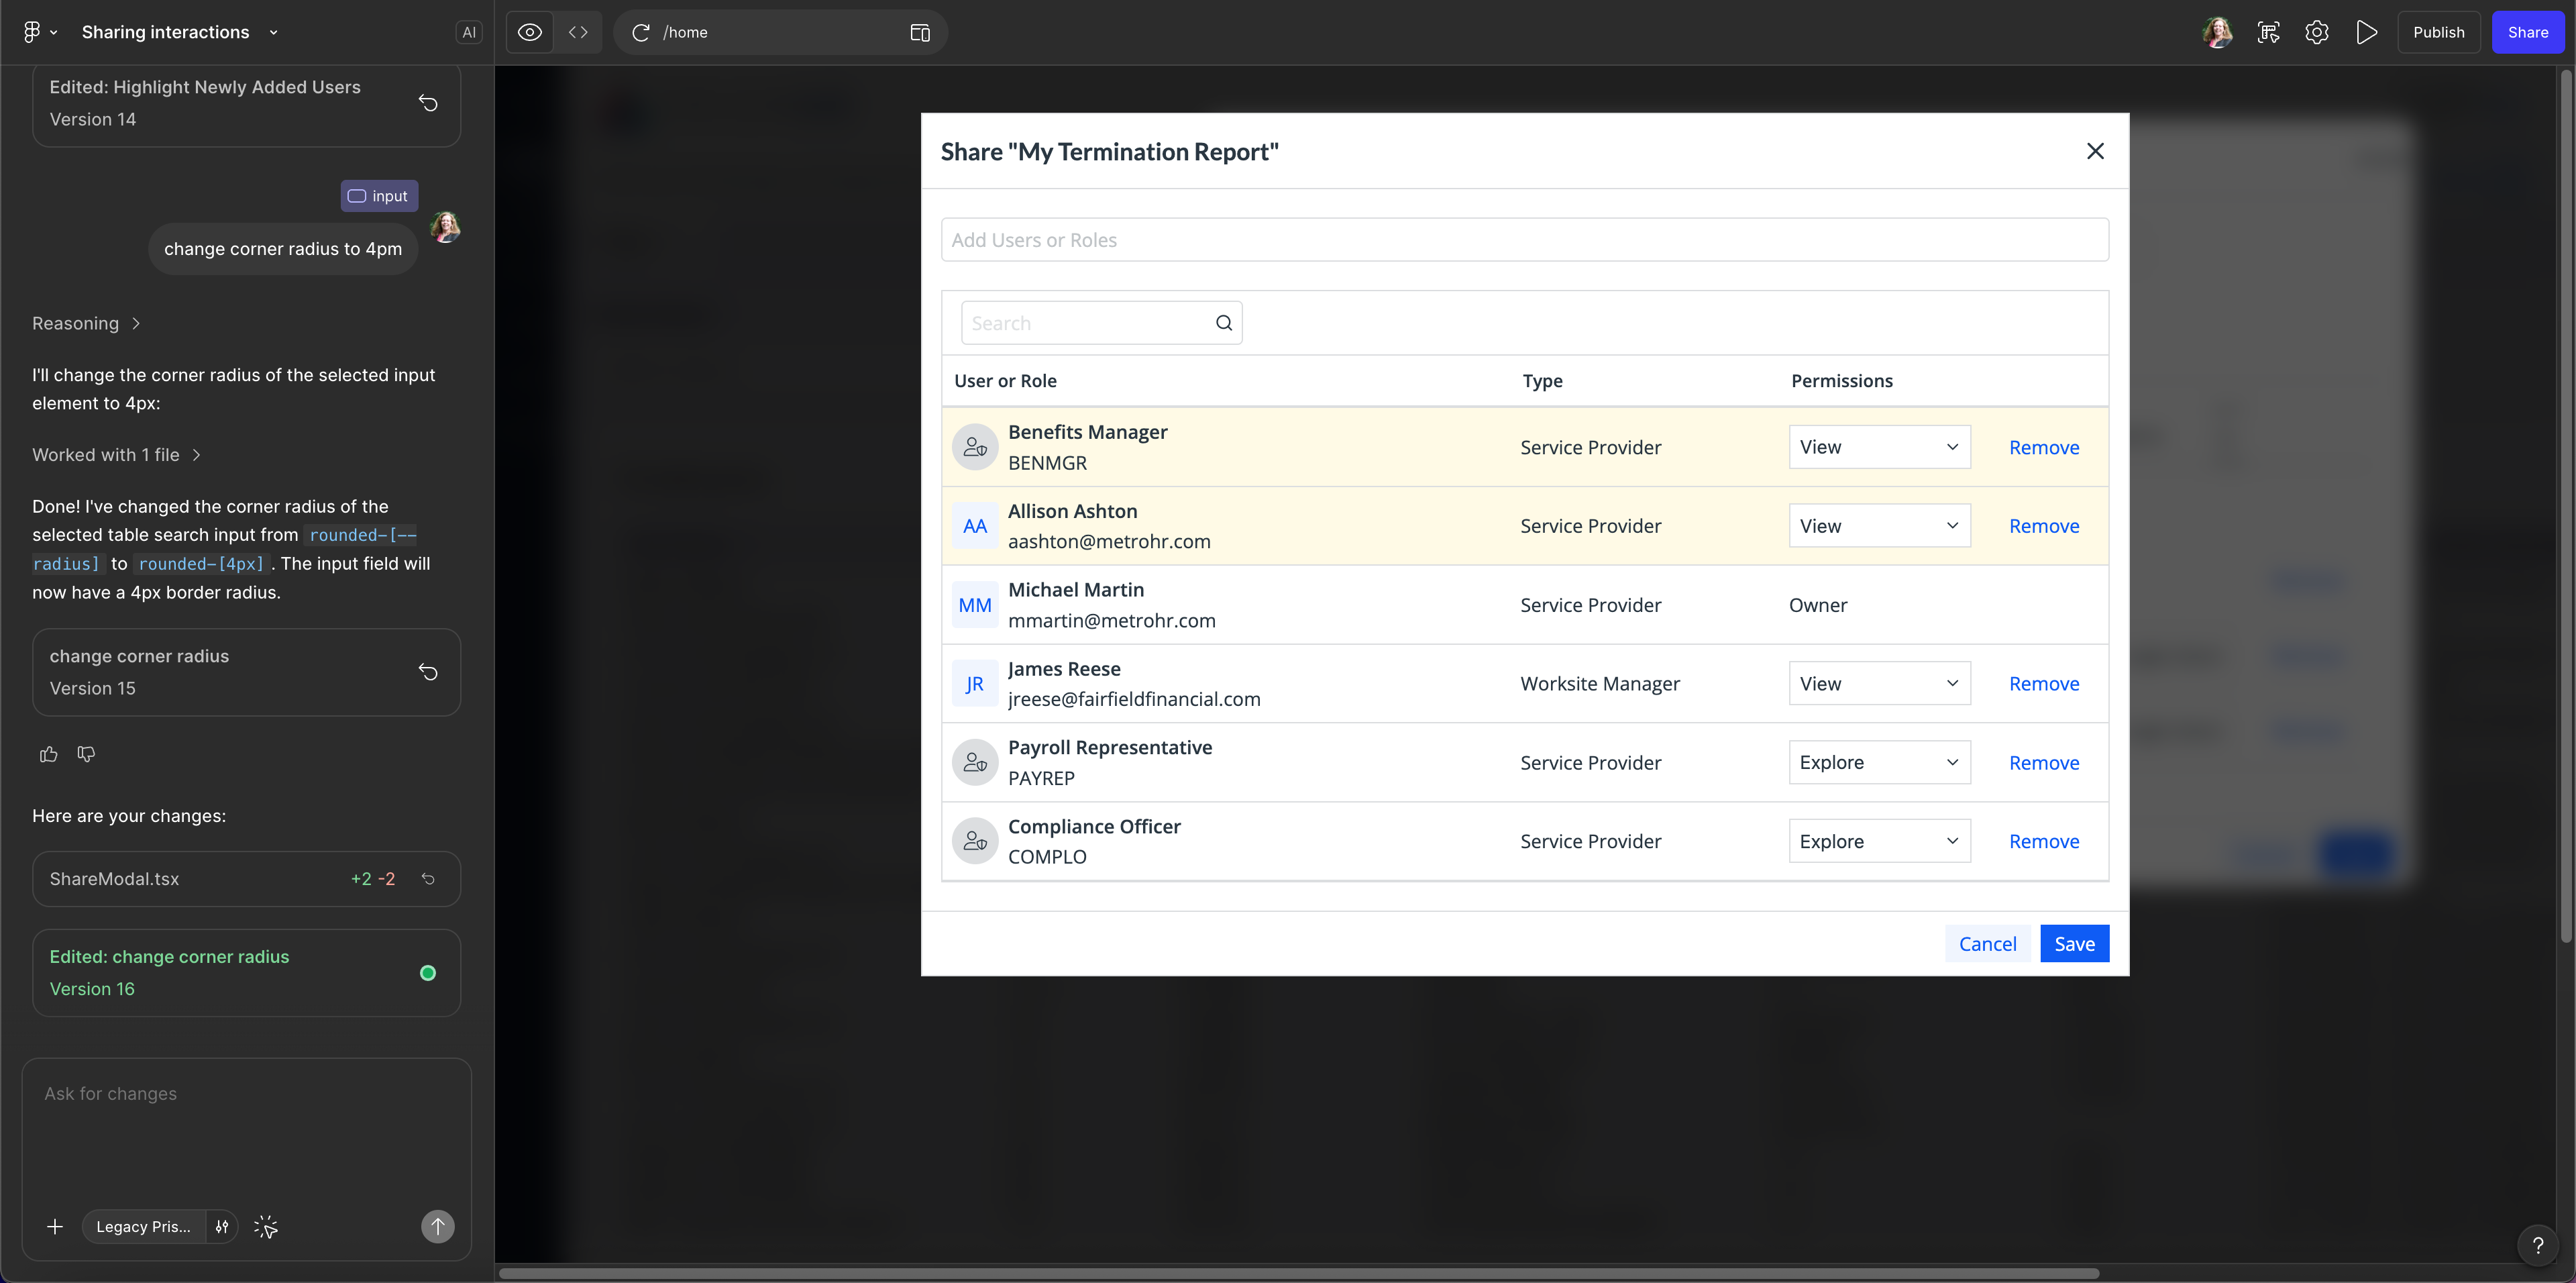This screenshot has width=2576, height=1283.
Task: Click the settings gear icon
Action: click(2316, 32)
